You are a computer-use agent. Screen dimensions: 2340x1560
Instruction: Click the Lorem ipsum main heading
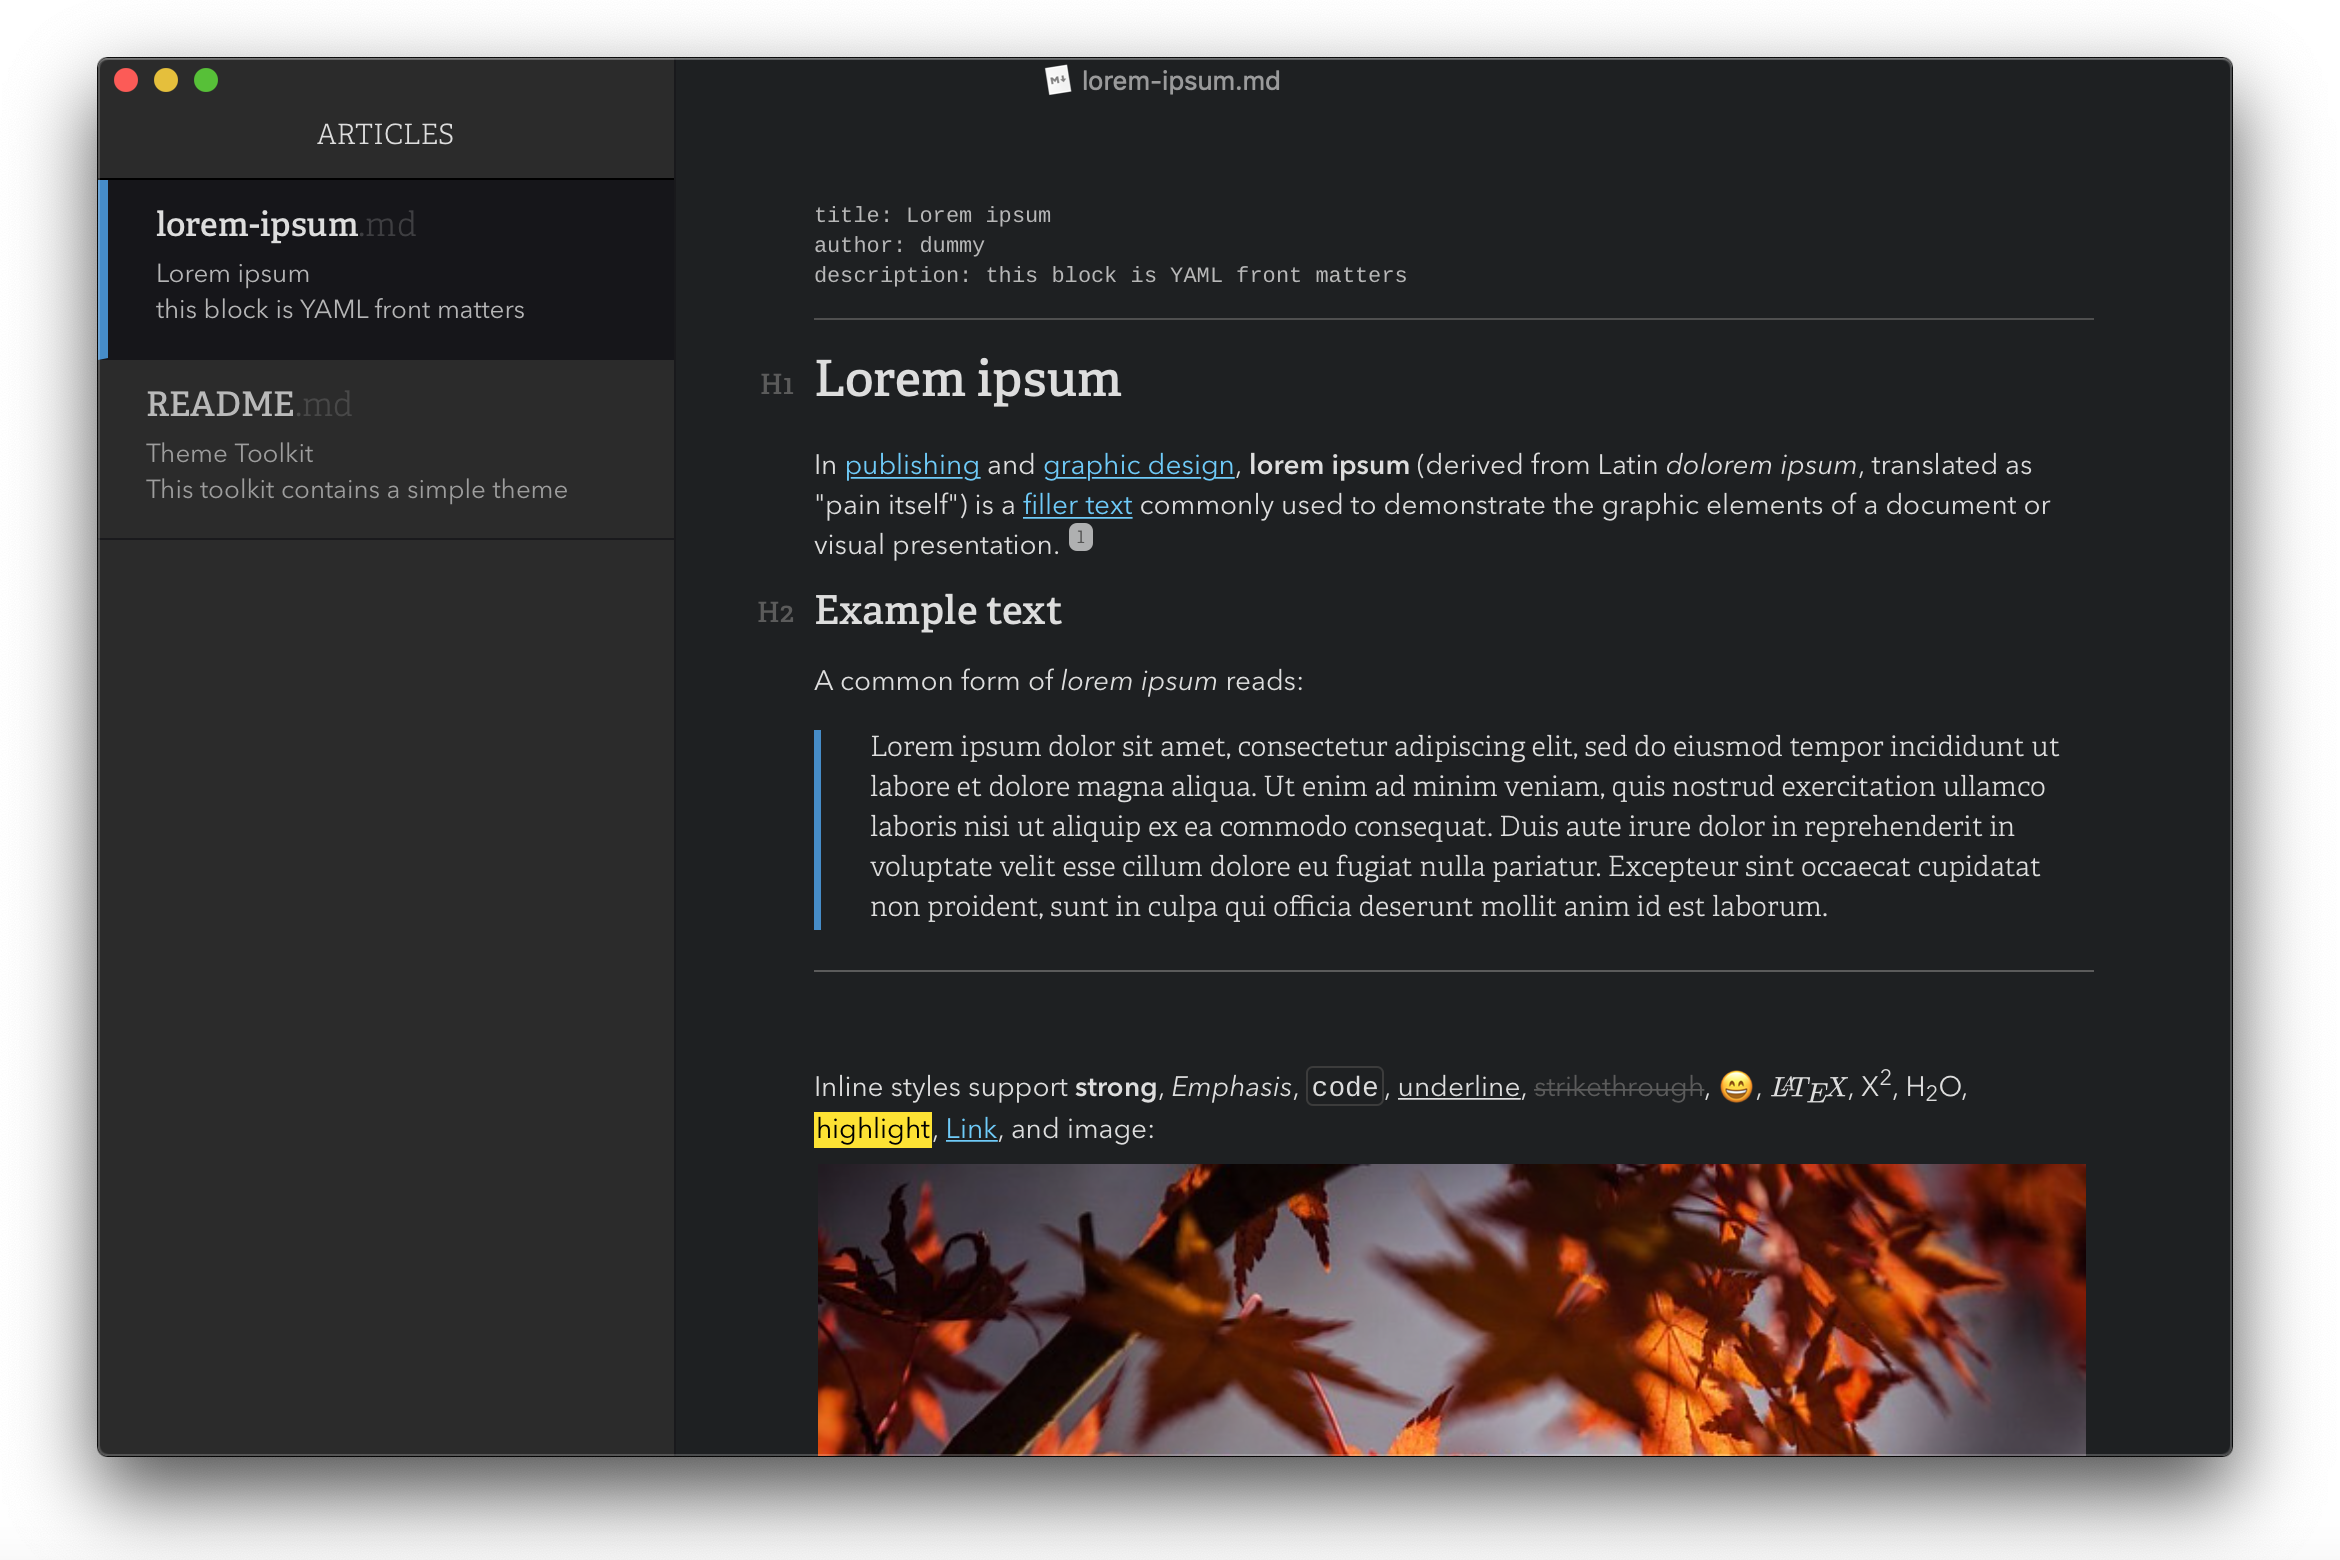point(967,380)
